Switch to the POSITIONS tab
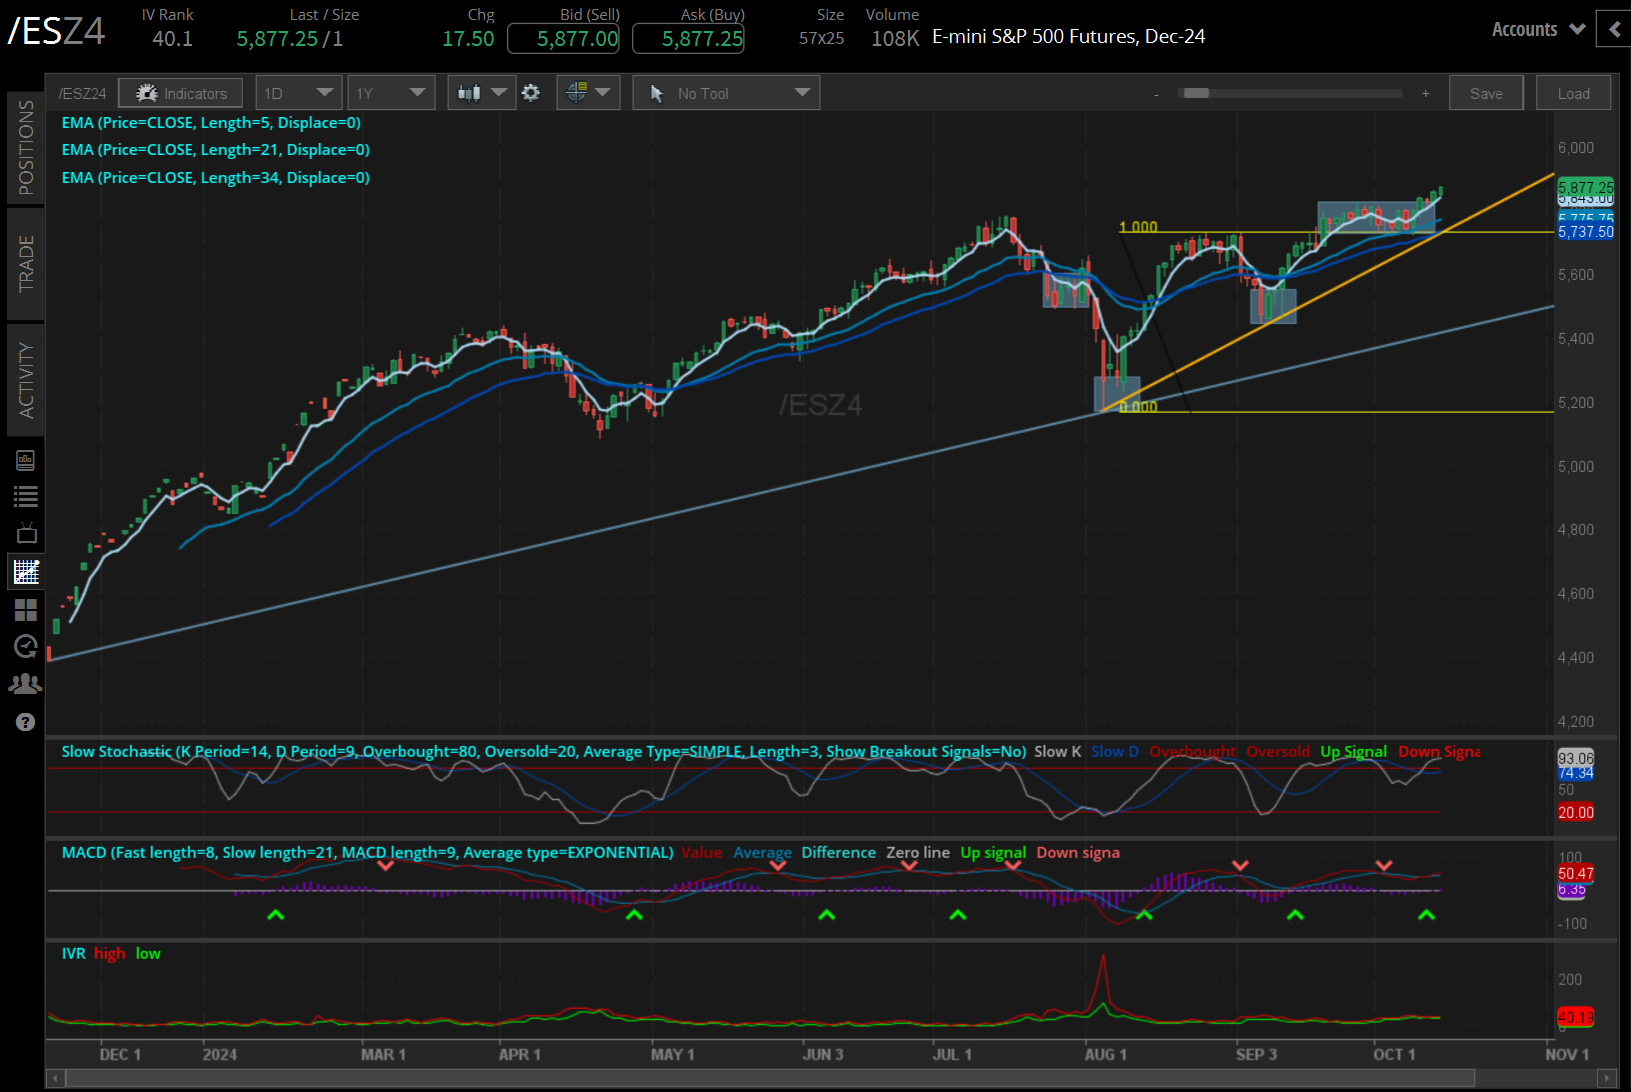 pos(26,146)
